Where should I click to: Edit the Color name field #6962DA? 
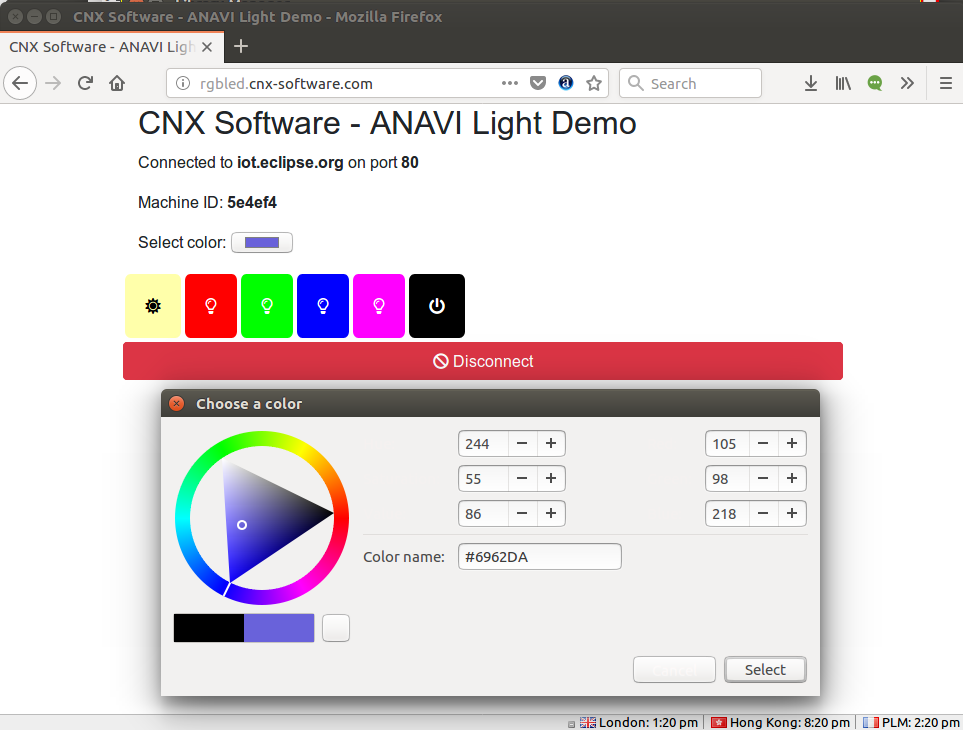click(x=540, y=557)
